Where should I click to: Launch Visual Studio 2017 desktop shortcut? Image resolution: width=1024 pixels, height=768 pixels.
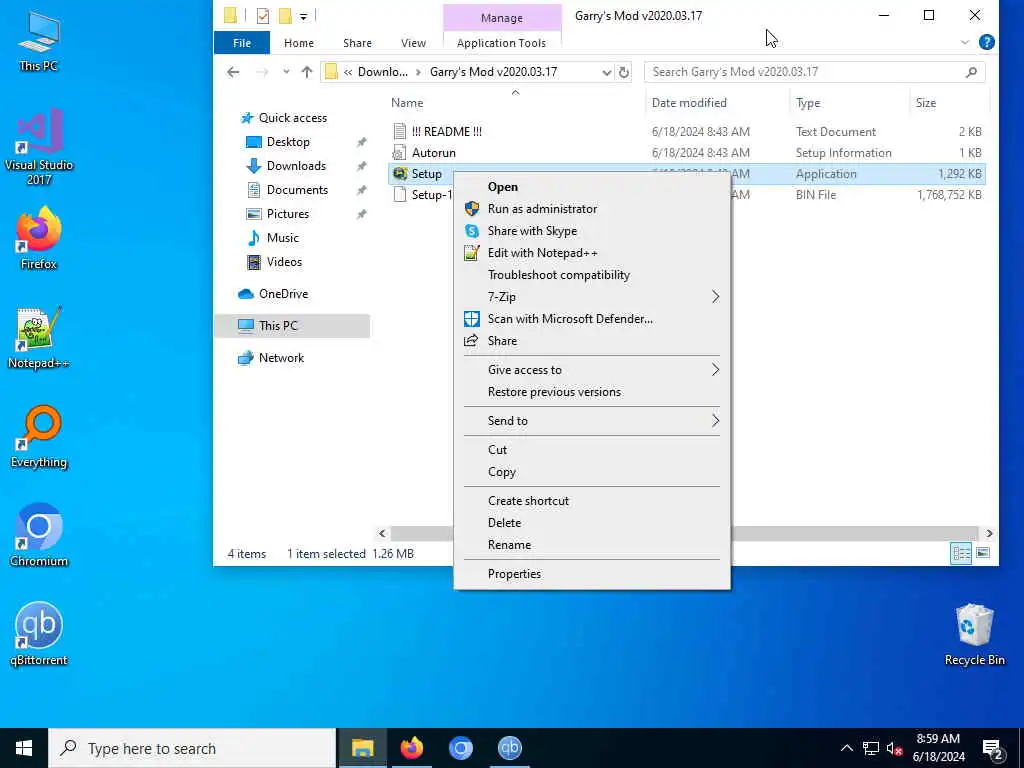[x=39, y=146]
